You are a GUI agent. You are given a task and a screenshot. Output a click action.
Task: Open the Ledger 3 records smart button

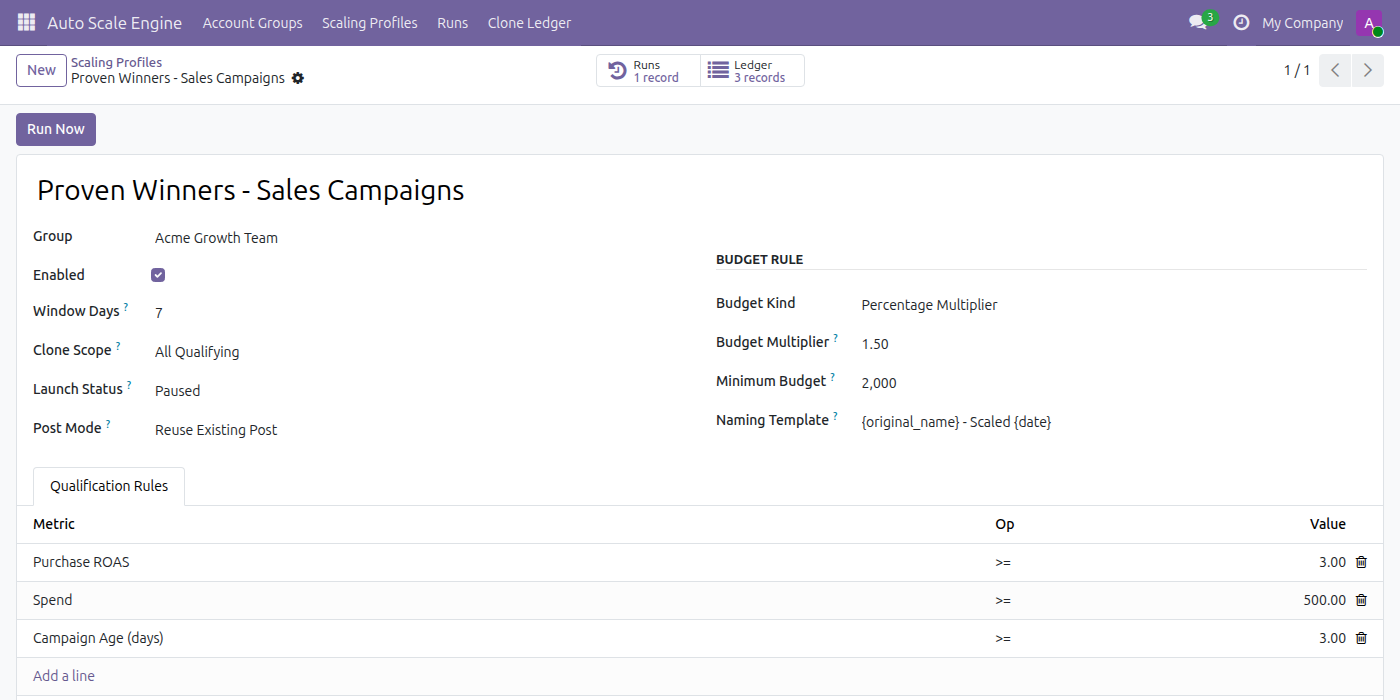click(752, 71)
